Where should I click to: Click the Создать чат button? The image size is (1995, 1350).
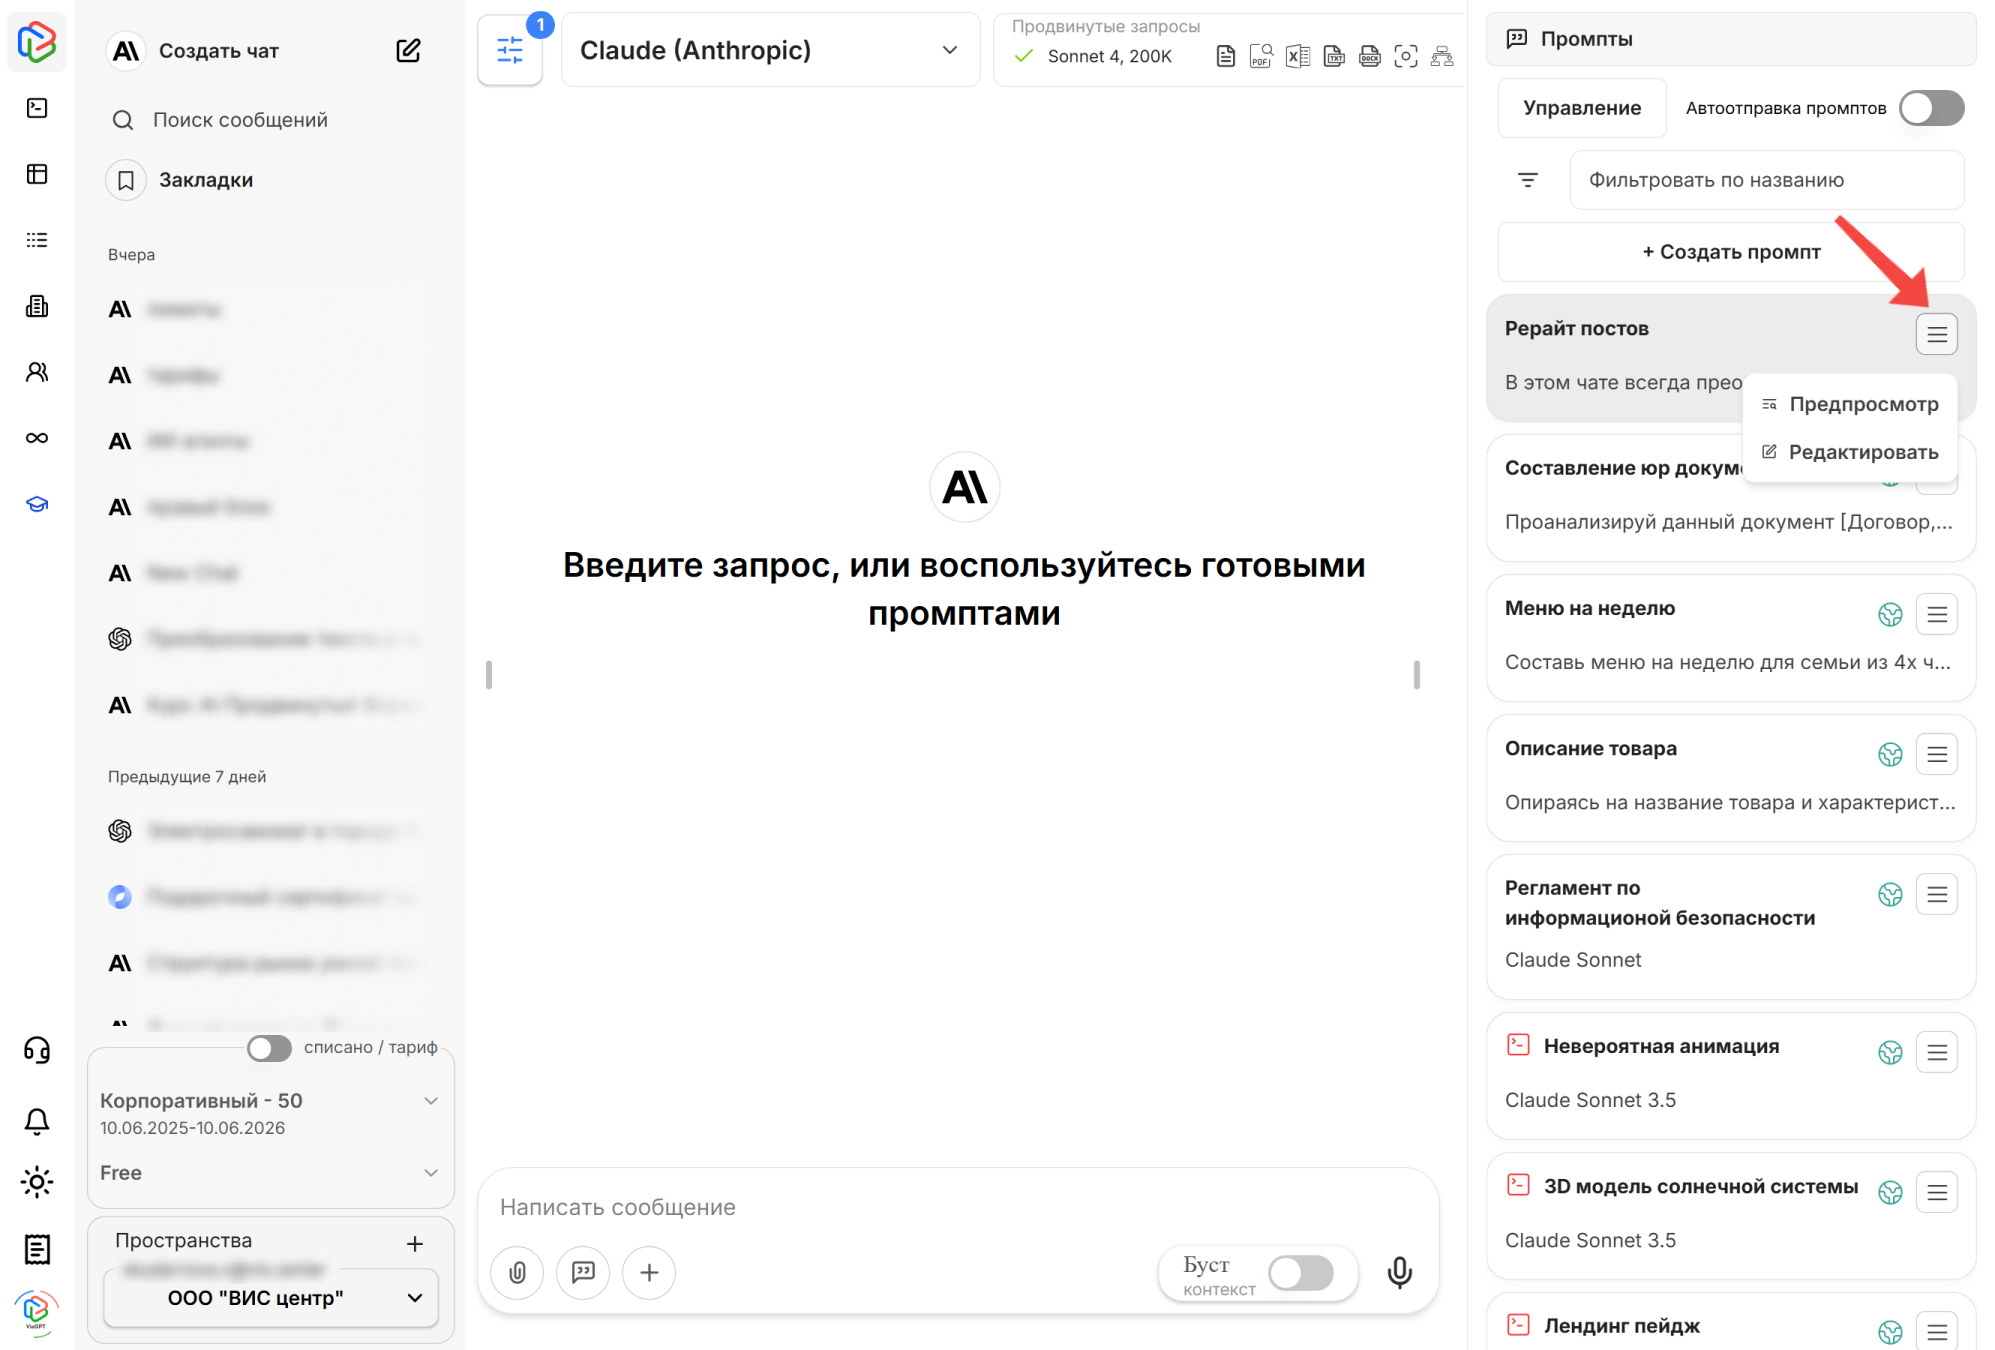point(194,50)
